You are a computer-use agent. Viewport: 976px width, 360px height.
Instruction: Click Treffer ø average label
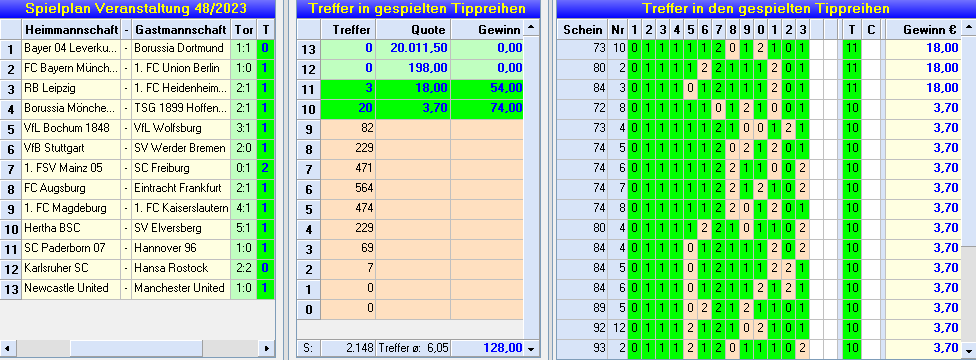click(413, 348)
